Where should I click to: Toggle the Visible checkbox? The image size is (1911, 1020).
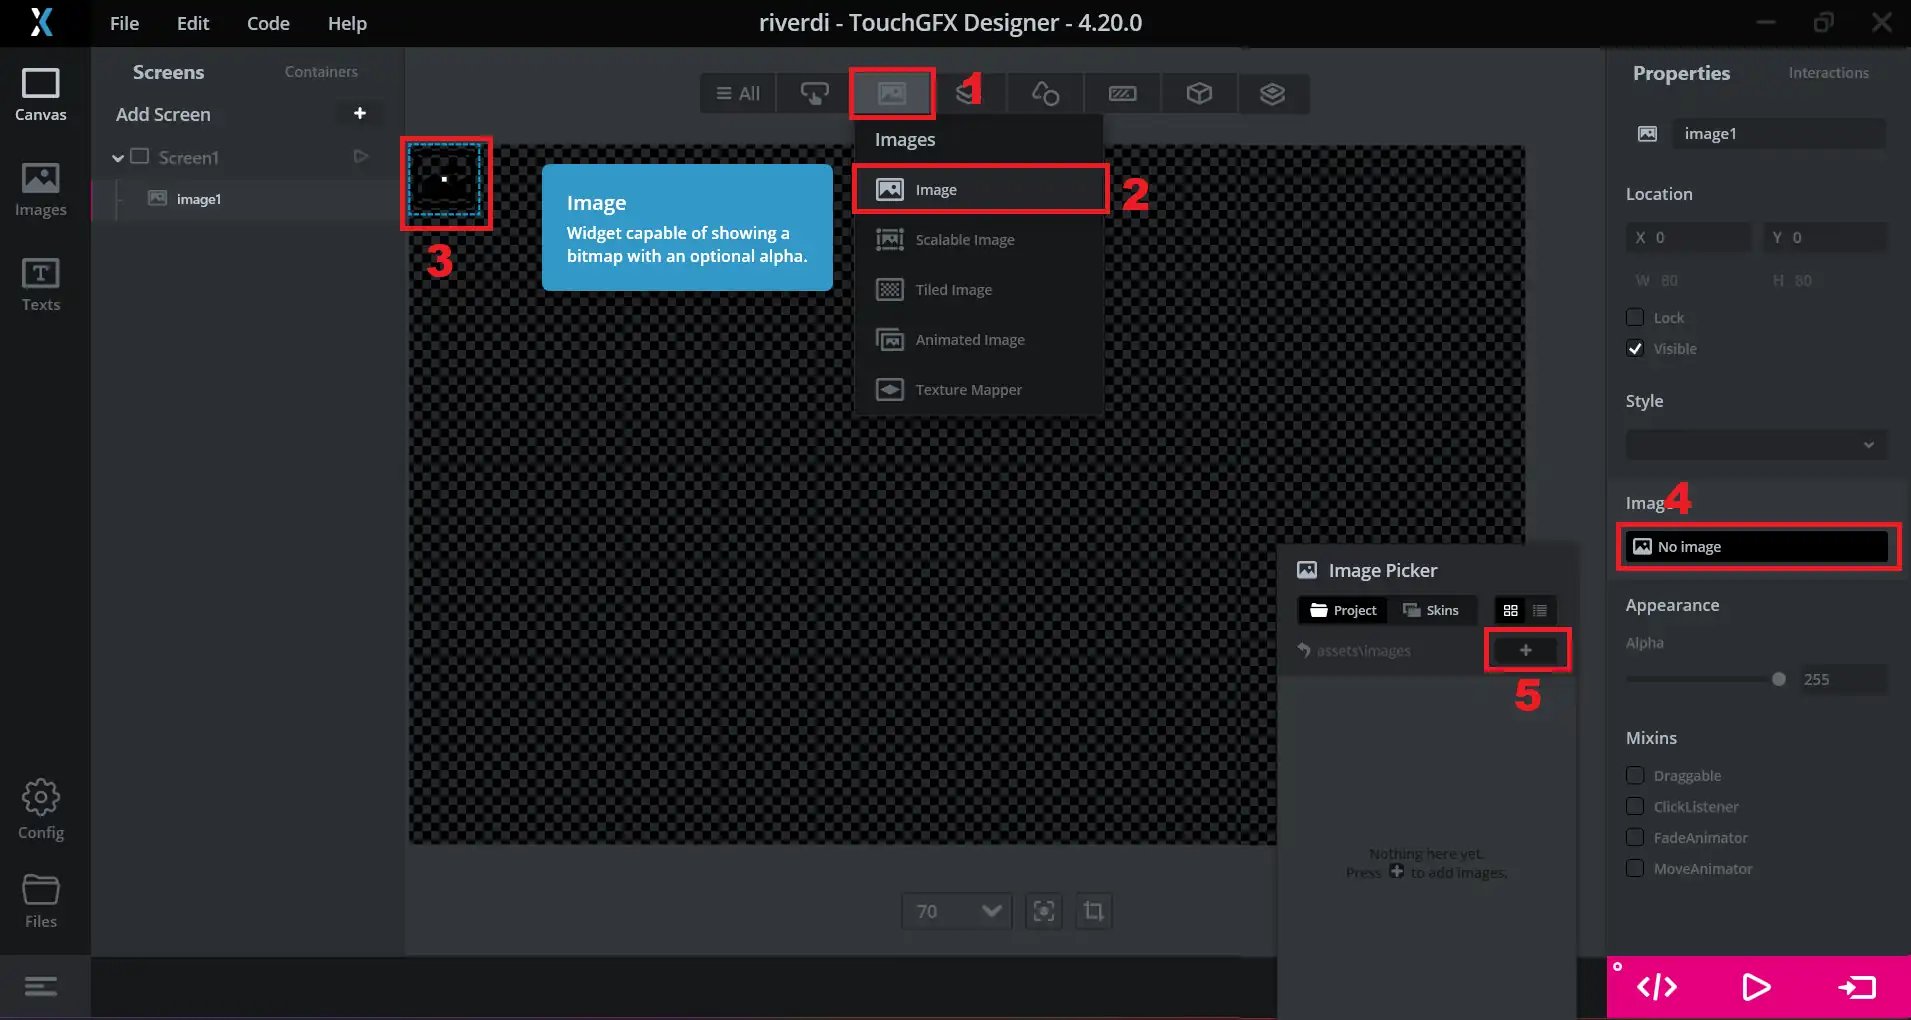pos(1635,348)
